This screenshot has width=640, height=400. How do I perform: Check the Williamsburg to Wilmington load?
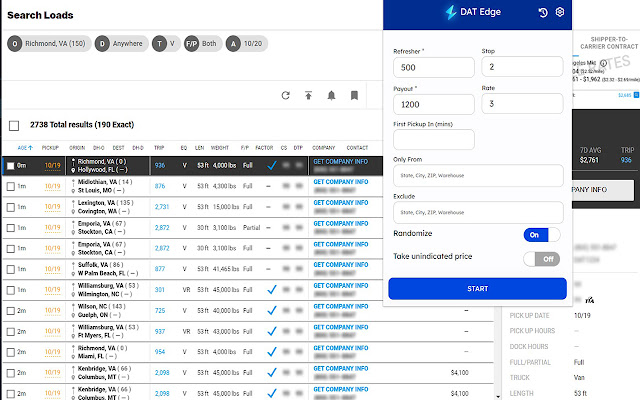click(11, 290)
